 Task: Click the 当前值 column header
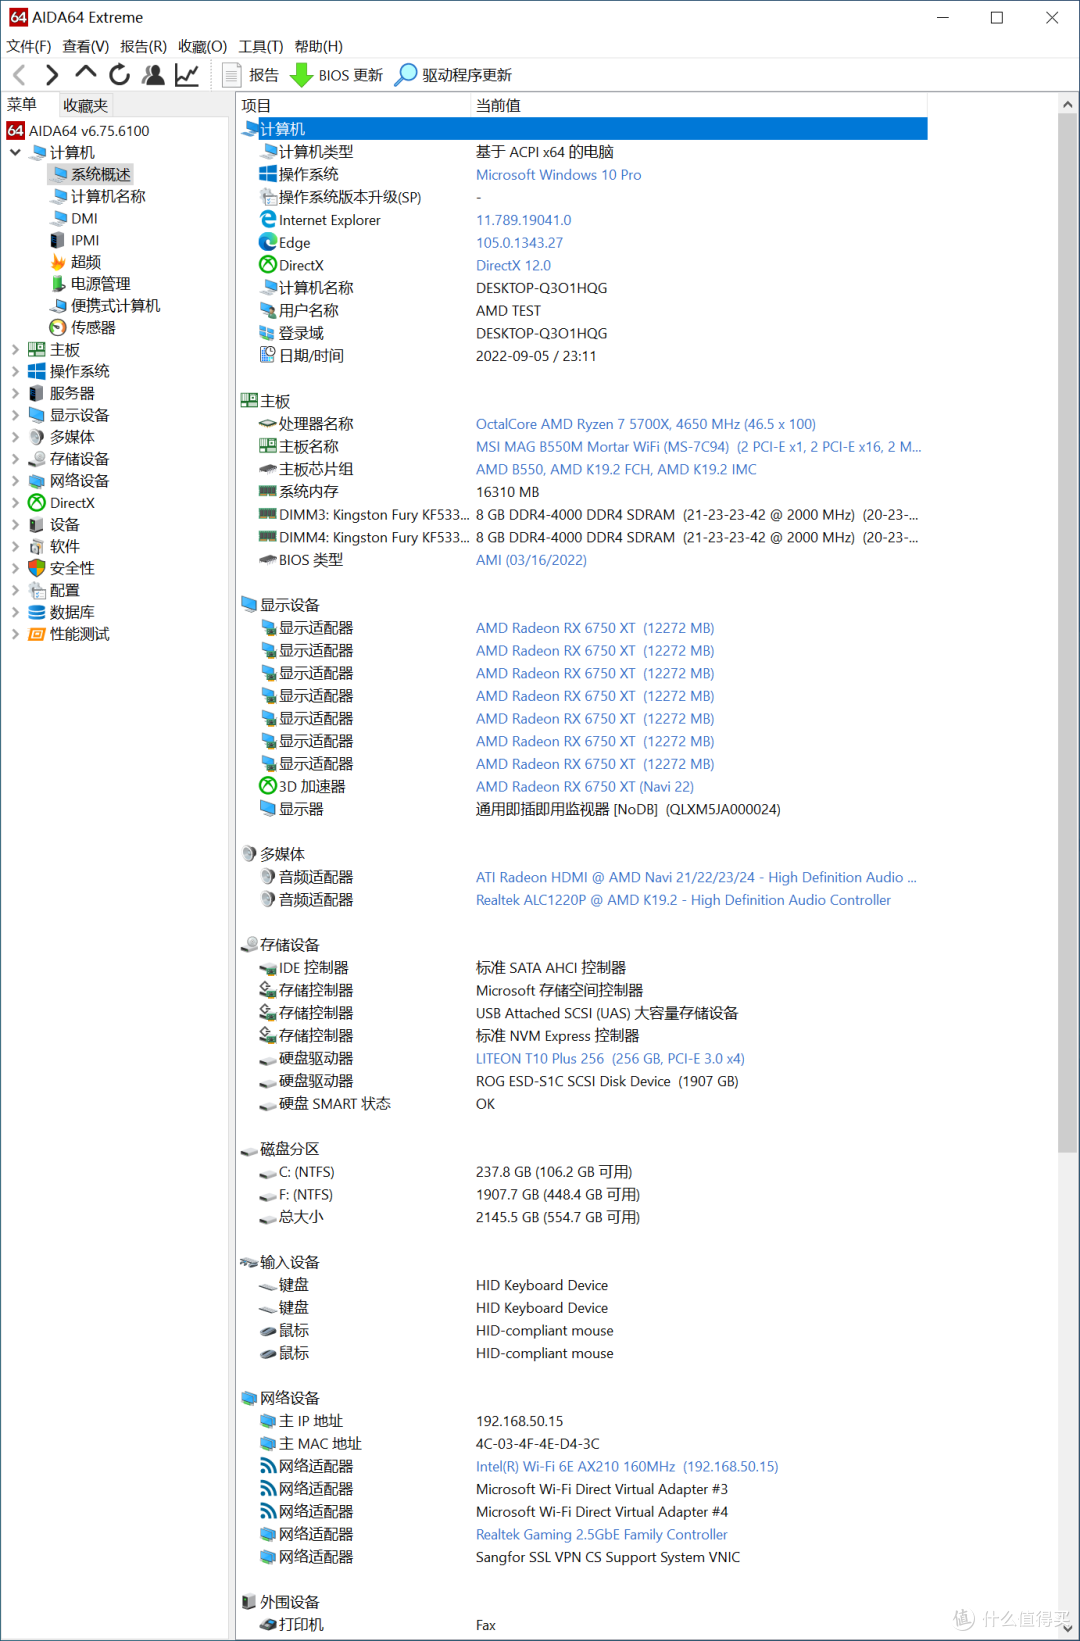[x=699, y=105]
